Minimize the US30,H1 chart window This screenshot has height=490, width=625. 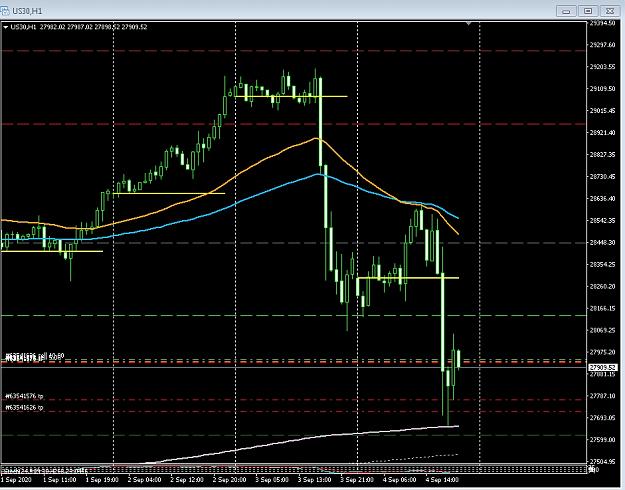coord(566,11)
